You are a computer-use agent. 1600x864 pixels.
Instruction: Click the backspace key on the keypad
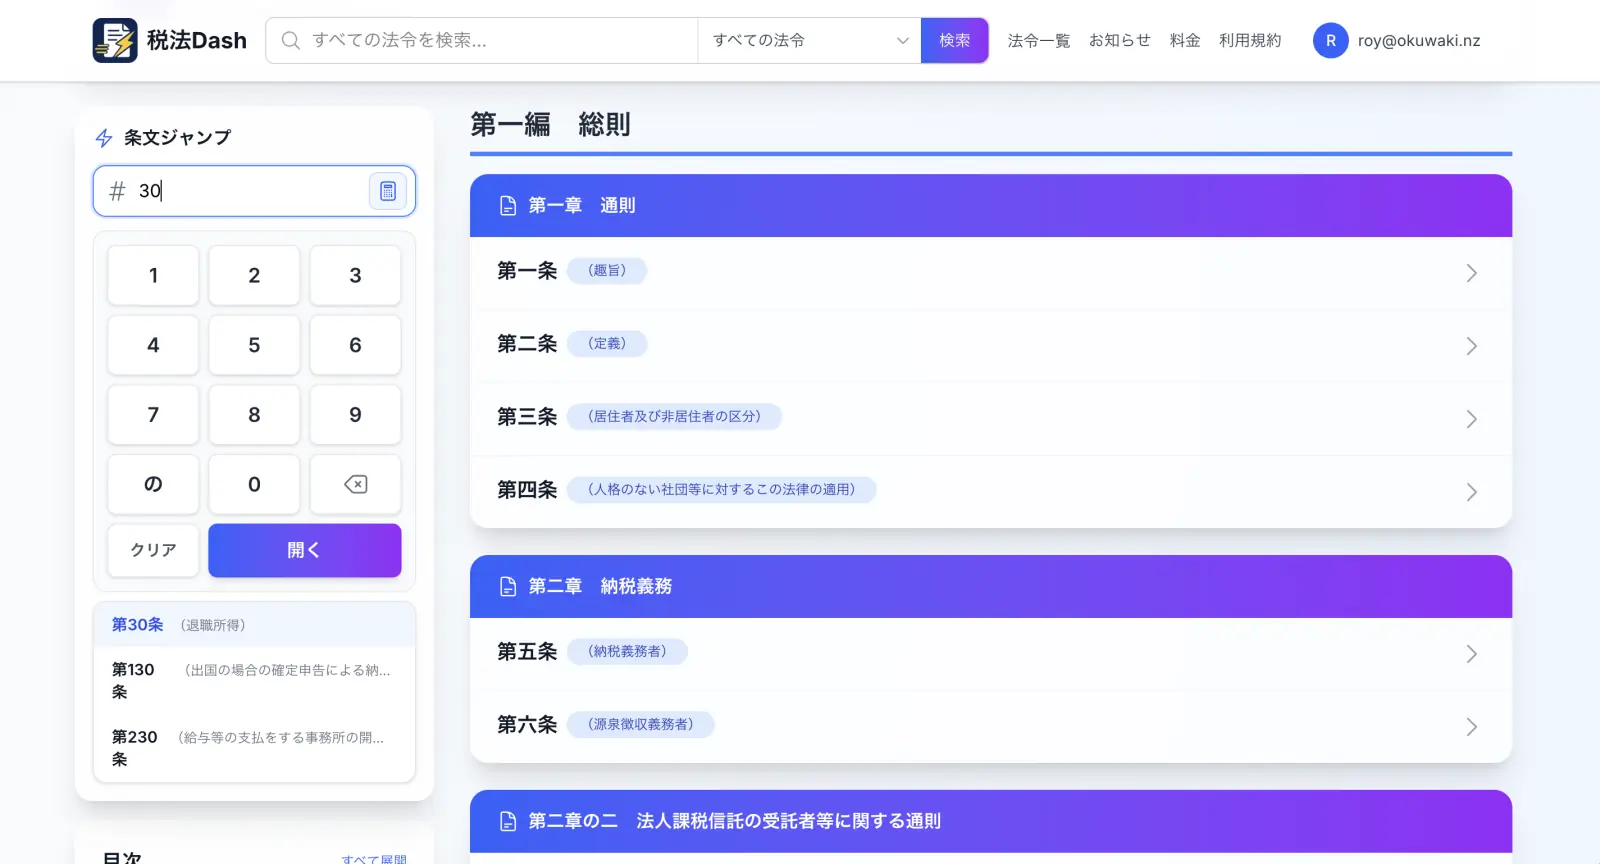point(355,484)
